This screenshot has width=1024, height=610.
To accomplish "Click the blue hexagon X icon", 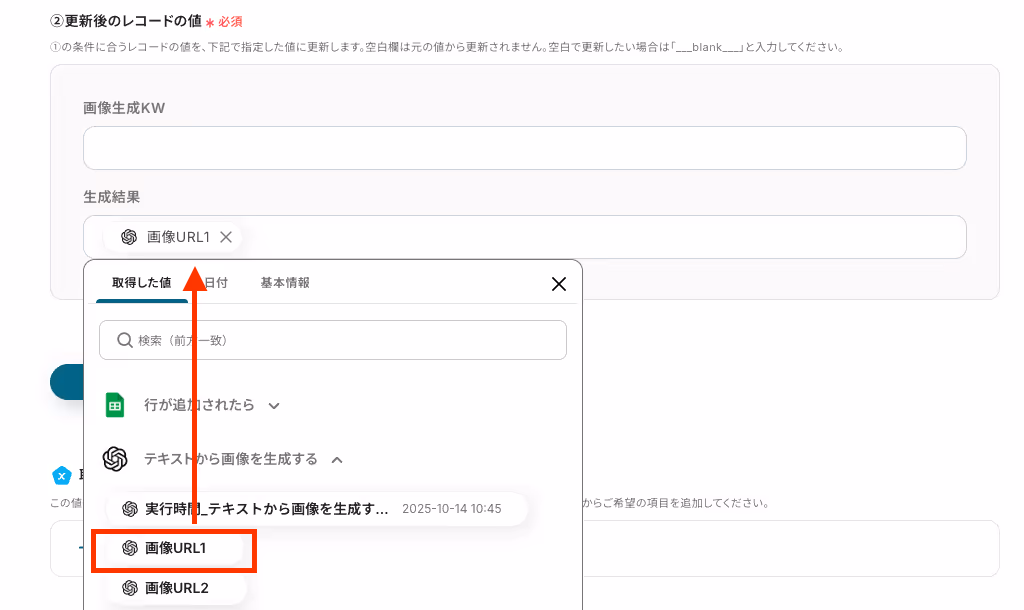I will tap(61, 476).
